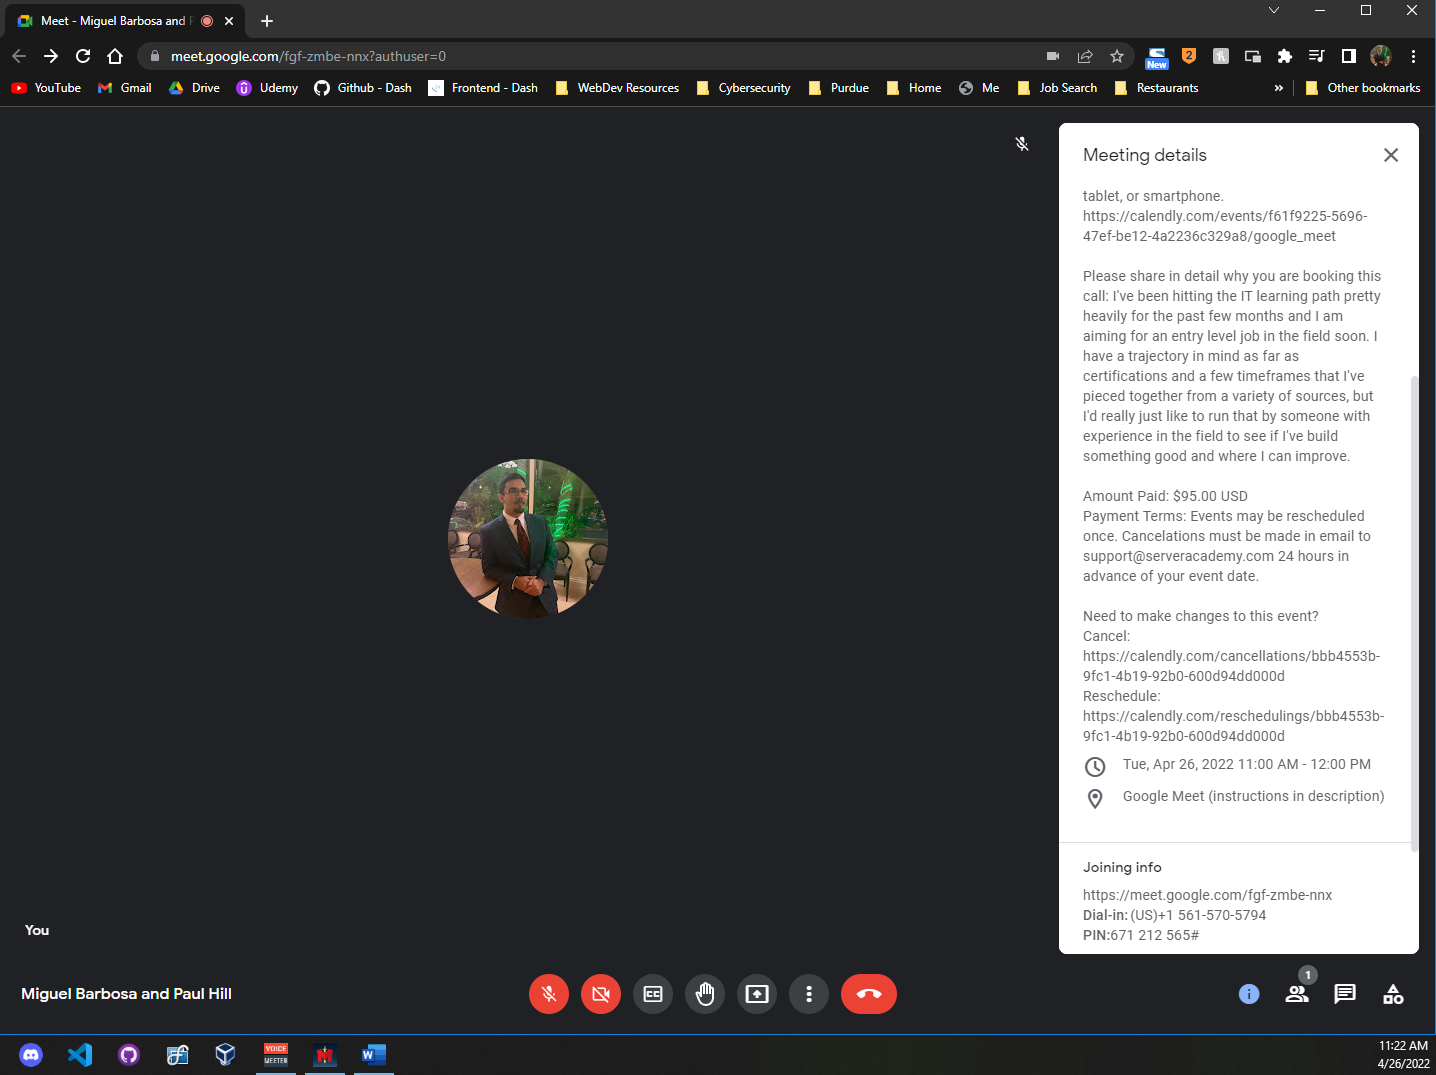Open the Chrome tab search dropdown

click(1273, 11)
